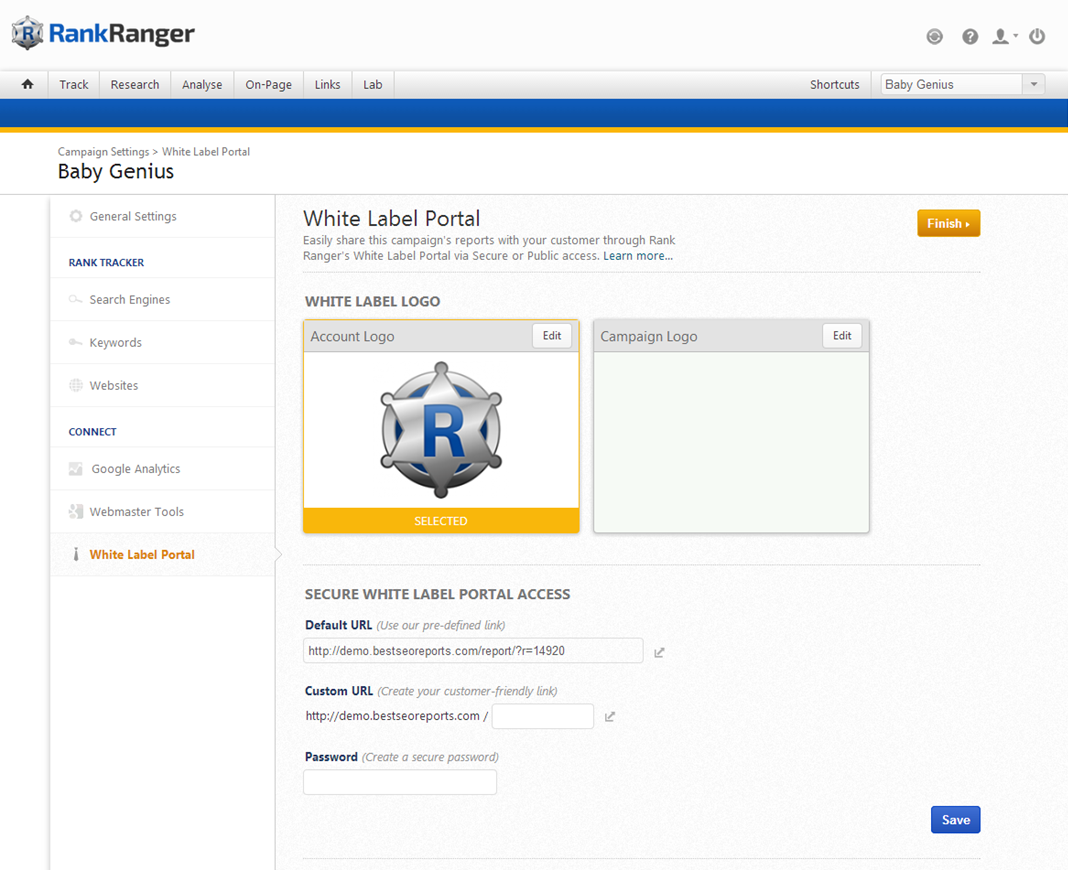The width and height of the screenshot is (1068, 870).
Task: Select the Account Logo sheriff badge image
Action: (441, 429)
